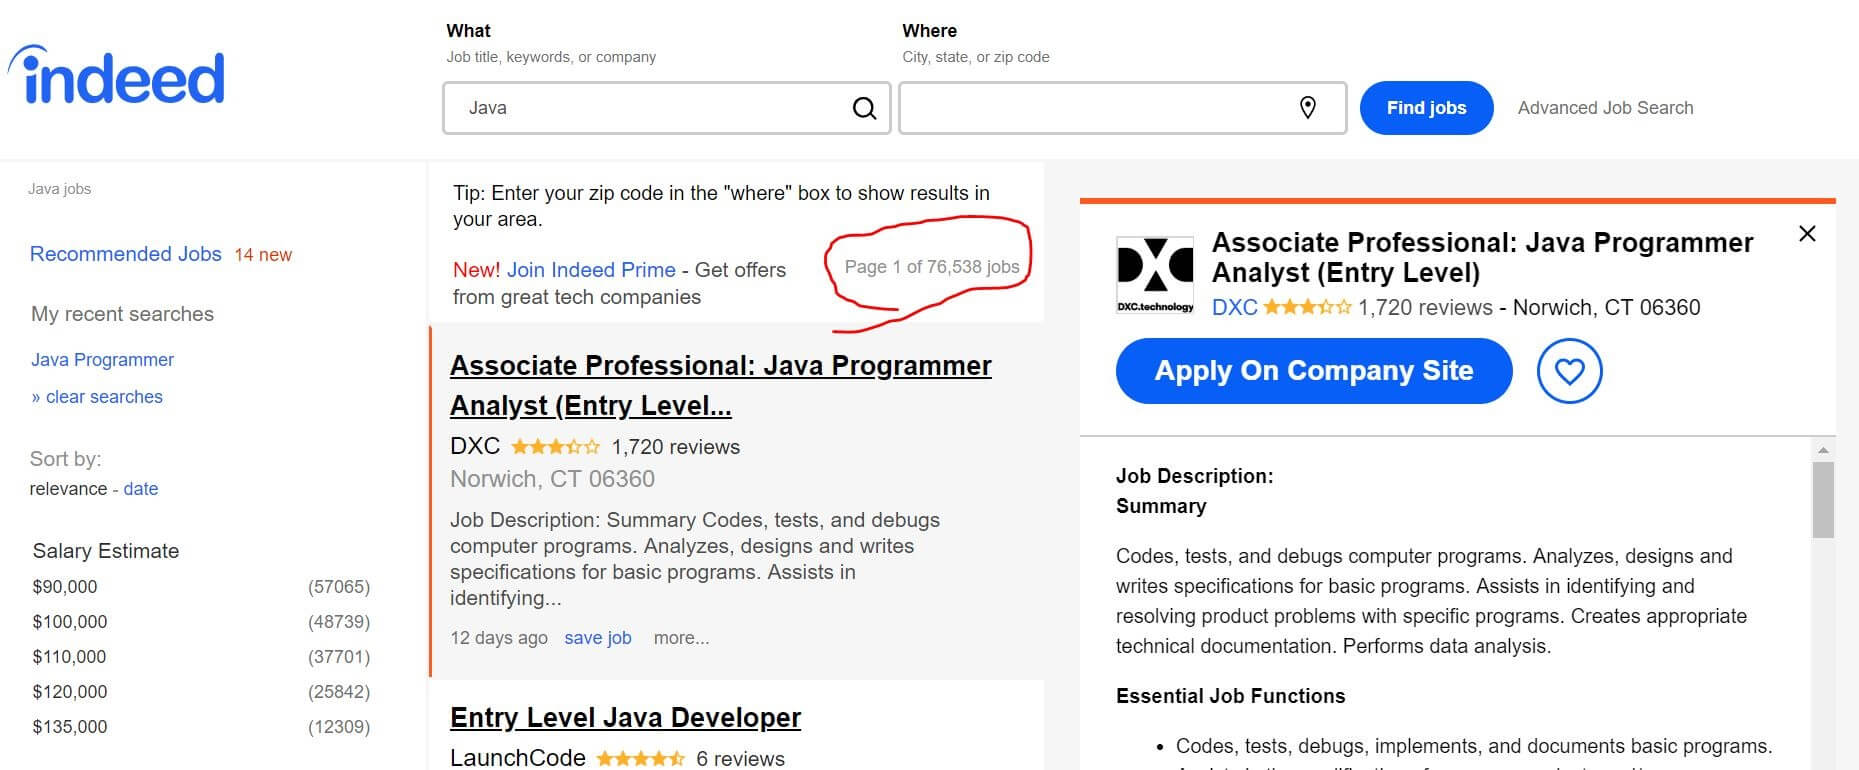Image resolution: width=1859 pixels, height=770 pixels.
Task: Click the magnifying glass search icon
Action: coord(864,108)
